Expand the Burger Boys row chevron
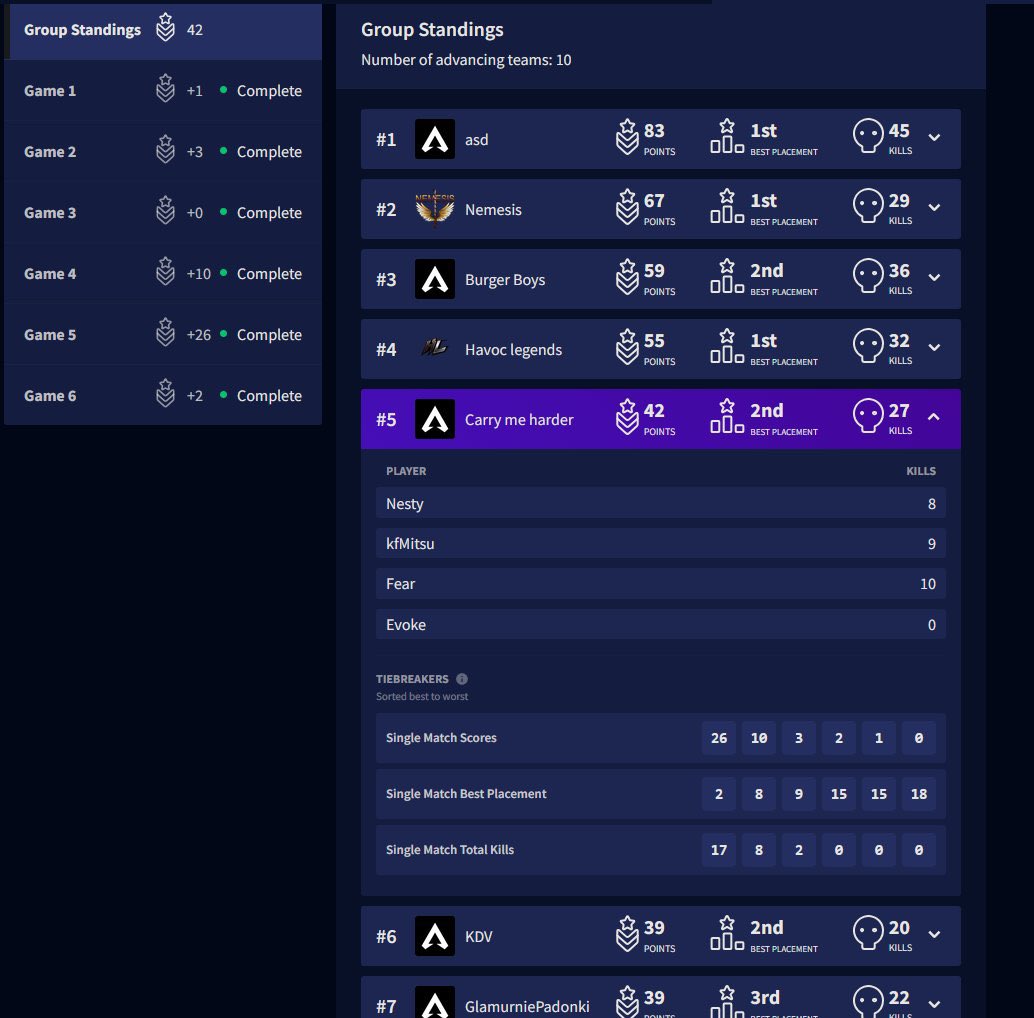1034x1018 pixels. [x=934, y=278]
